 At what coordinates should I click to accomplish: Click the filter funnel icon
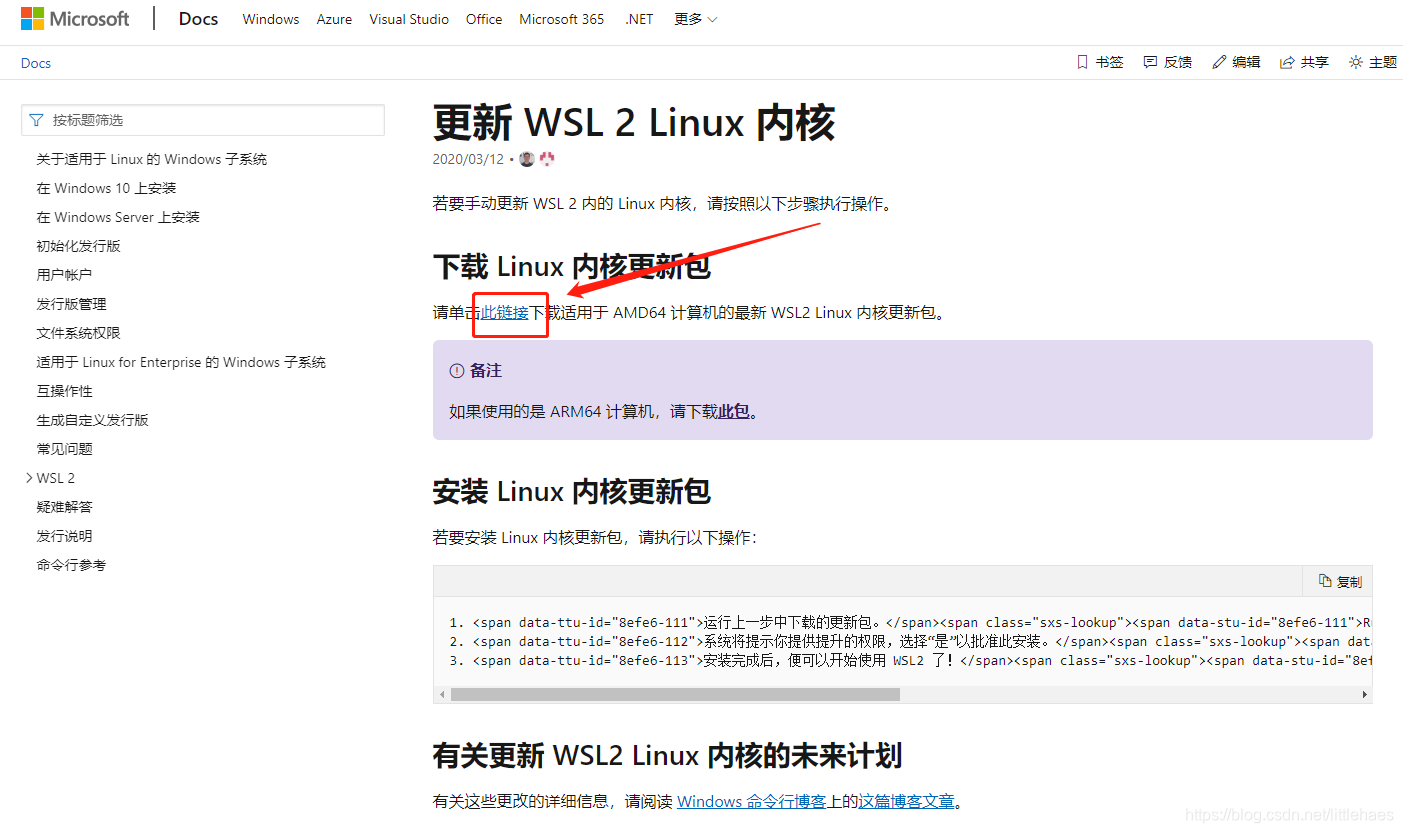(37, 120)
